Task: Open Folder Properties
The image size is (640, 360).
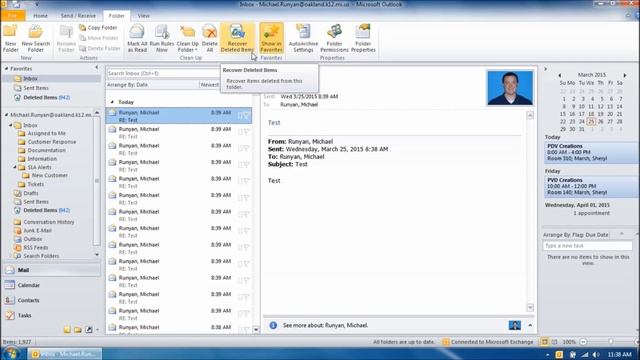Action: pyautogui.click(x=363, y=38)
